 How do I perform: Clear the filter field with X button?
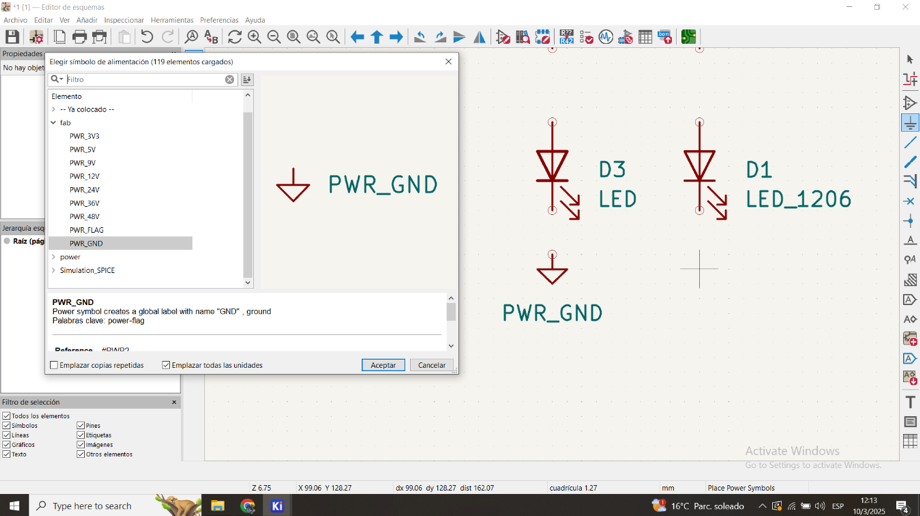pos(229,79)
